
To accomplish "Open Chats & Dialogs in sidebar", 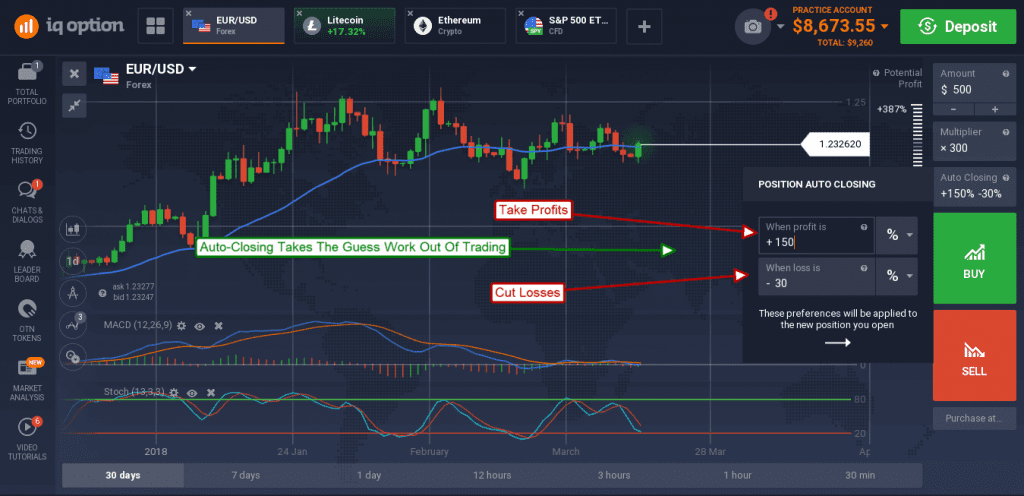I will click(28, 202).
